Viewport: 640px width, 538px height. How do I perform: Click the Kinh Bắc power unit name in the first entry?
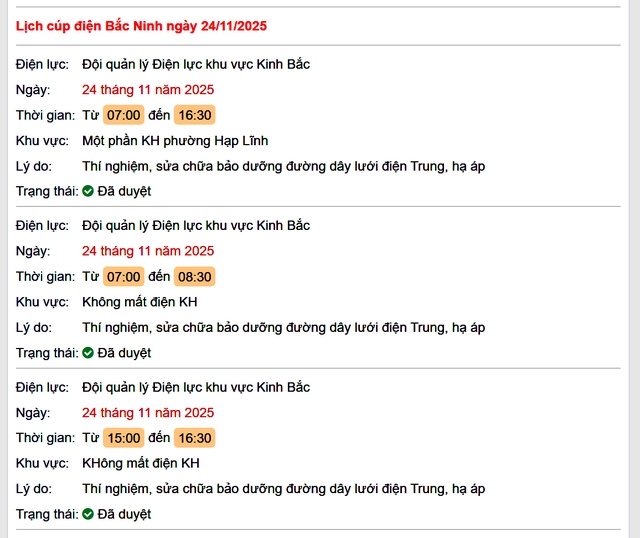196,64
